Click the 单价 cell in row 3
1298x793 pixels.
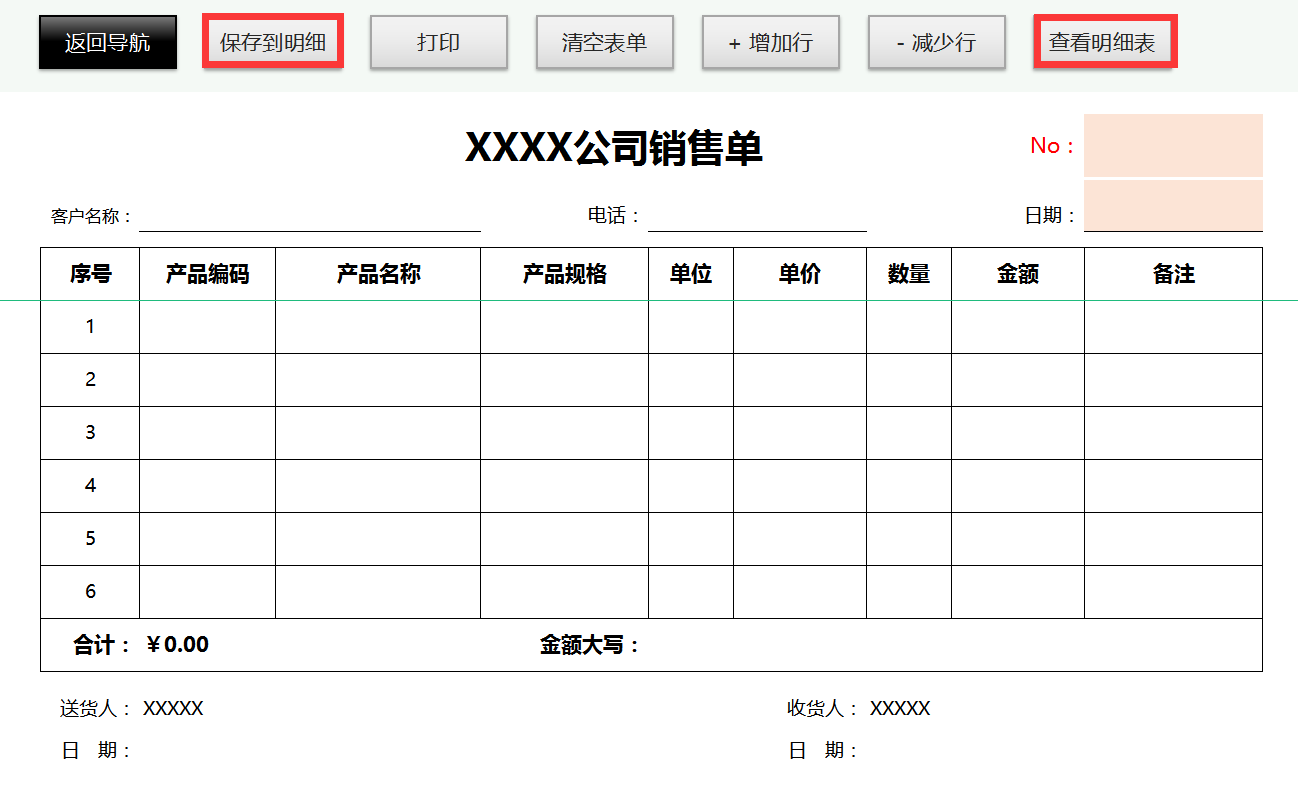(800, 433)
